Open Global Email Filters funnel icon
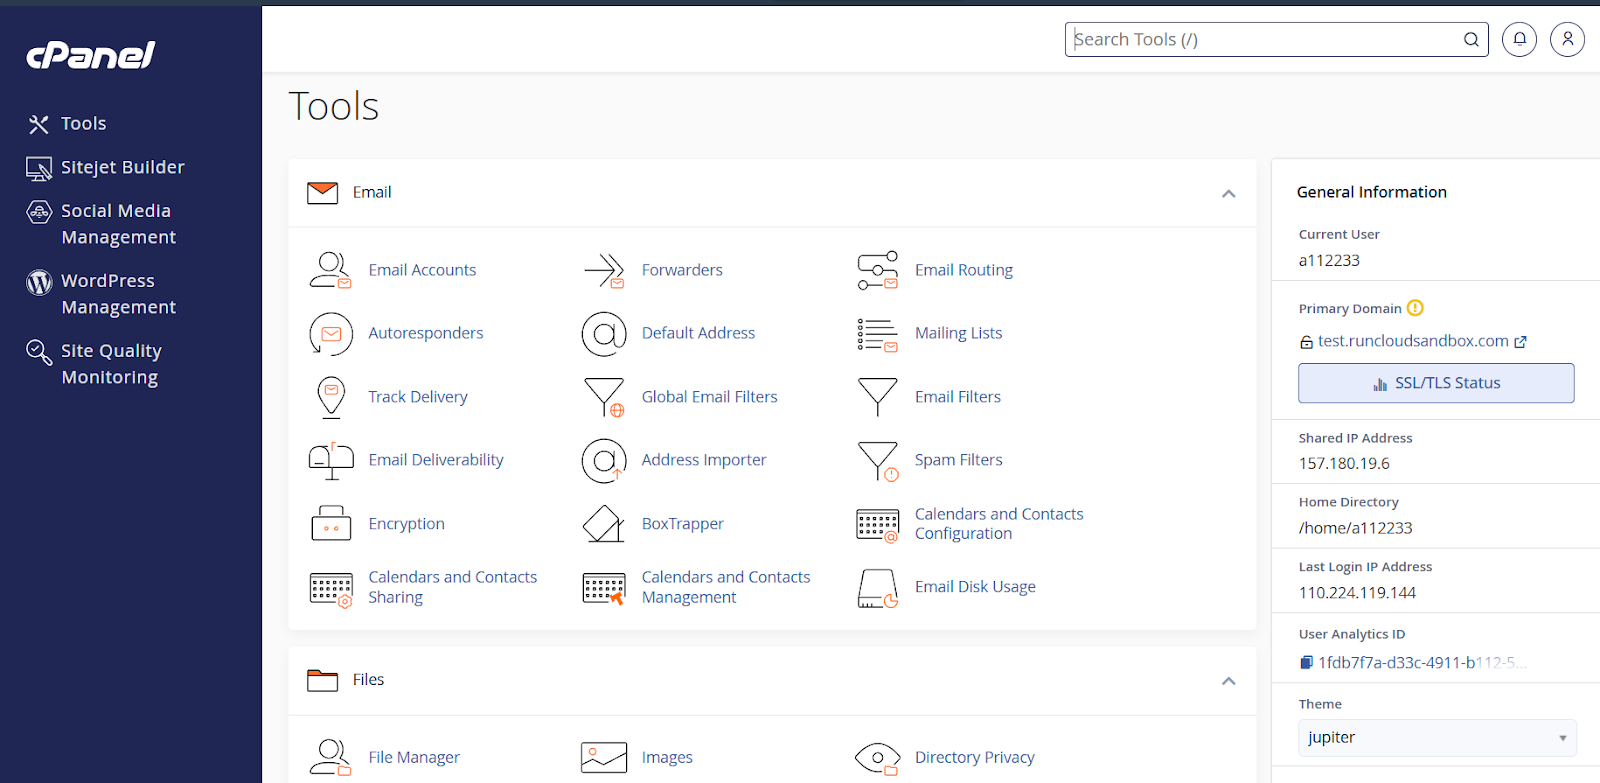The width and height of the screenshot is (1600, 783). coord(604,397)
